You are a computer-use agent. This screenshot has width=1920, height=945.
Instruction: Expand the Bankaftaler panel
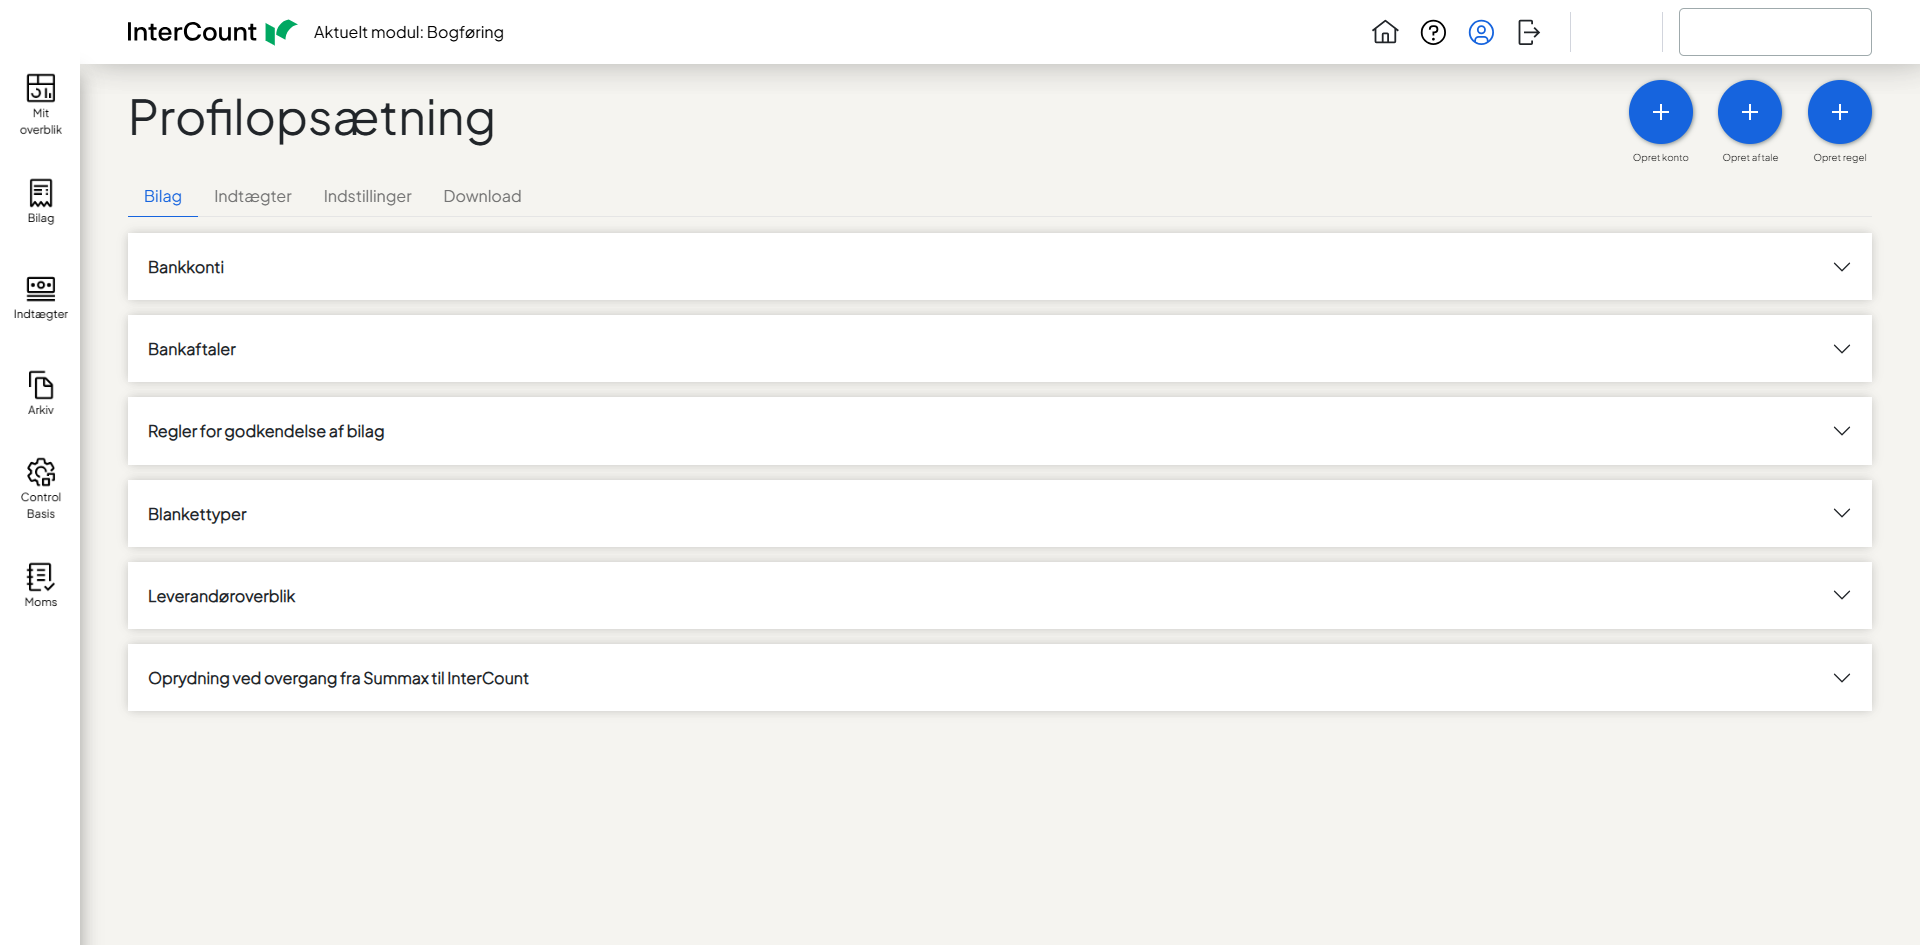pyautogui.click(x=1841, y=349)
